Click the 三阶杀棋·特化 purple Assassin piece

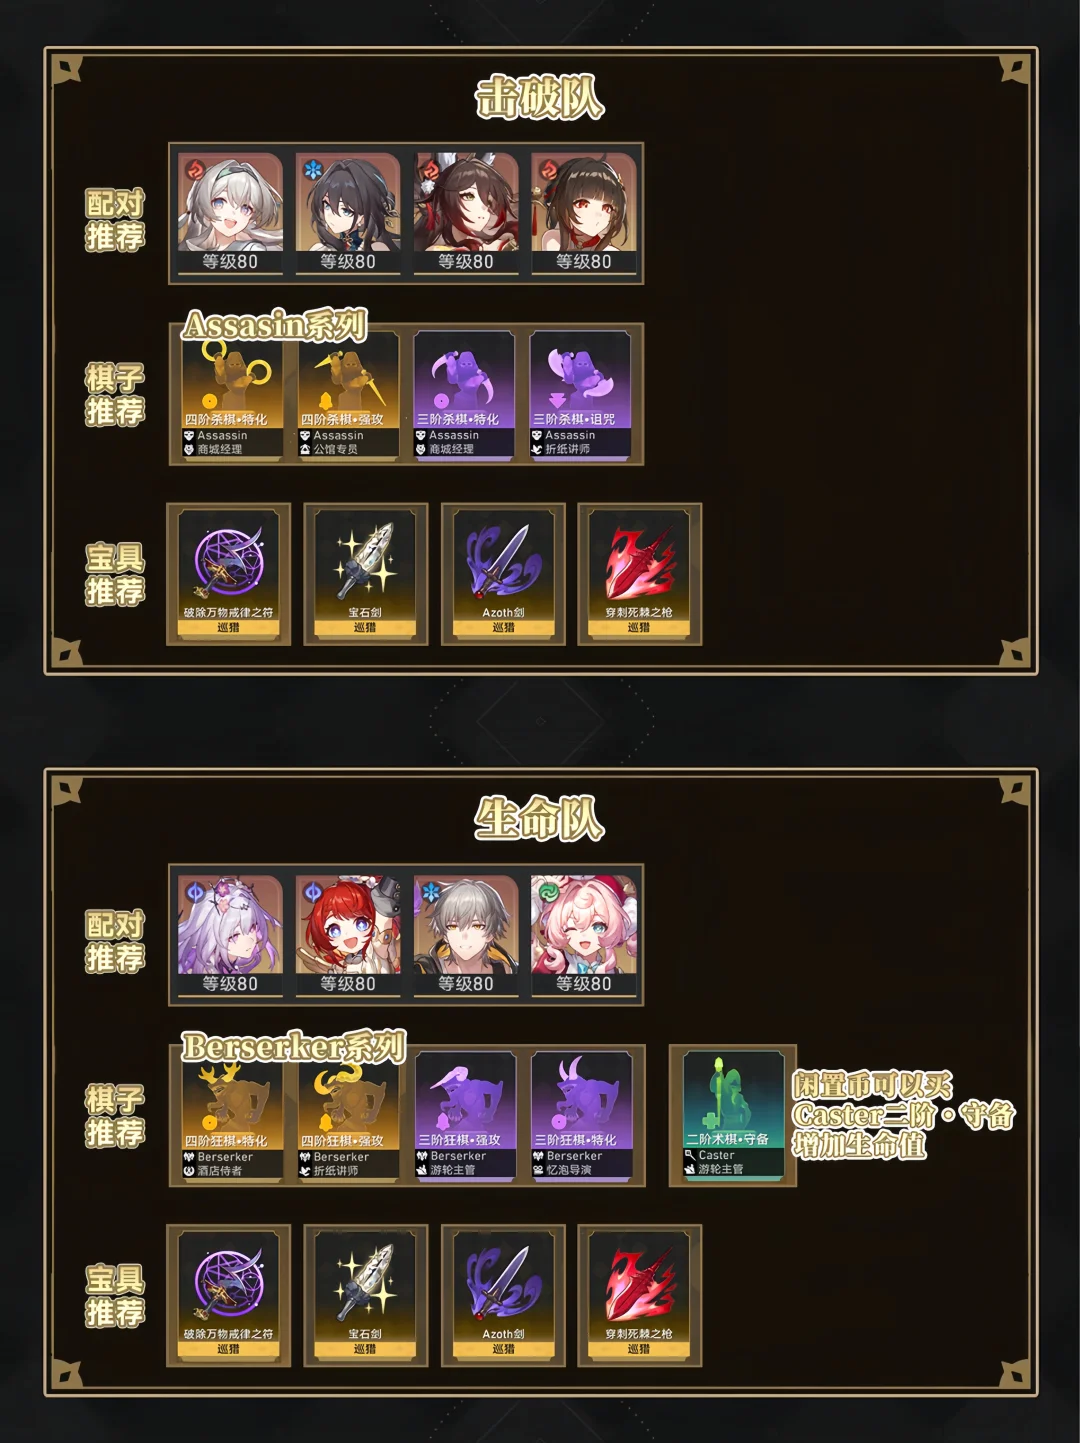(465, 395)
